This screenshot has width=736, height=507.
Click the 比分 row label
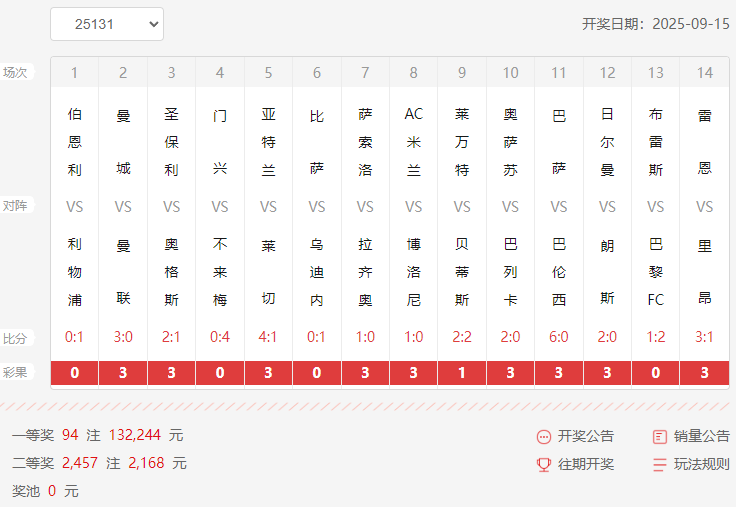click(15, 338)
